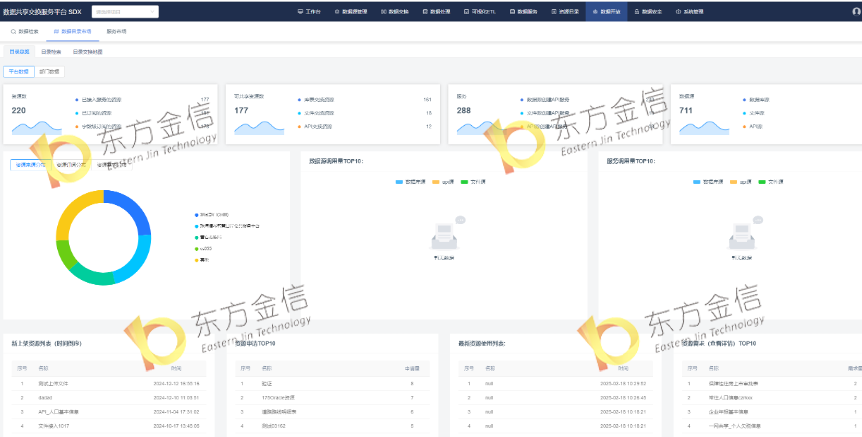Open the 资源目录 catalog icon in the top navigation
Viewport: 862px width, 437px height.
pyautogui.click(x=554, y=12)
